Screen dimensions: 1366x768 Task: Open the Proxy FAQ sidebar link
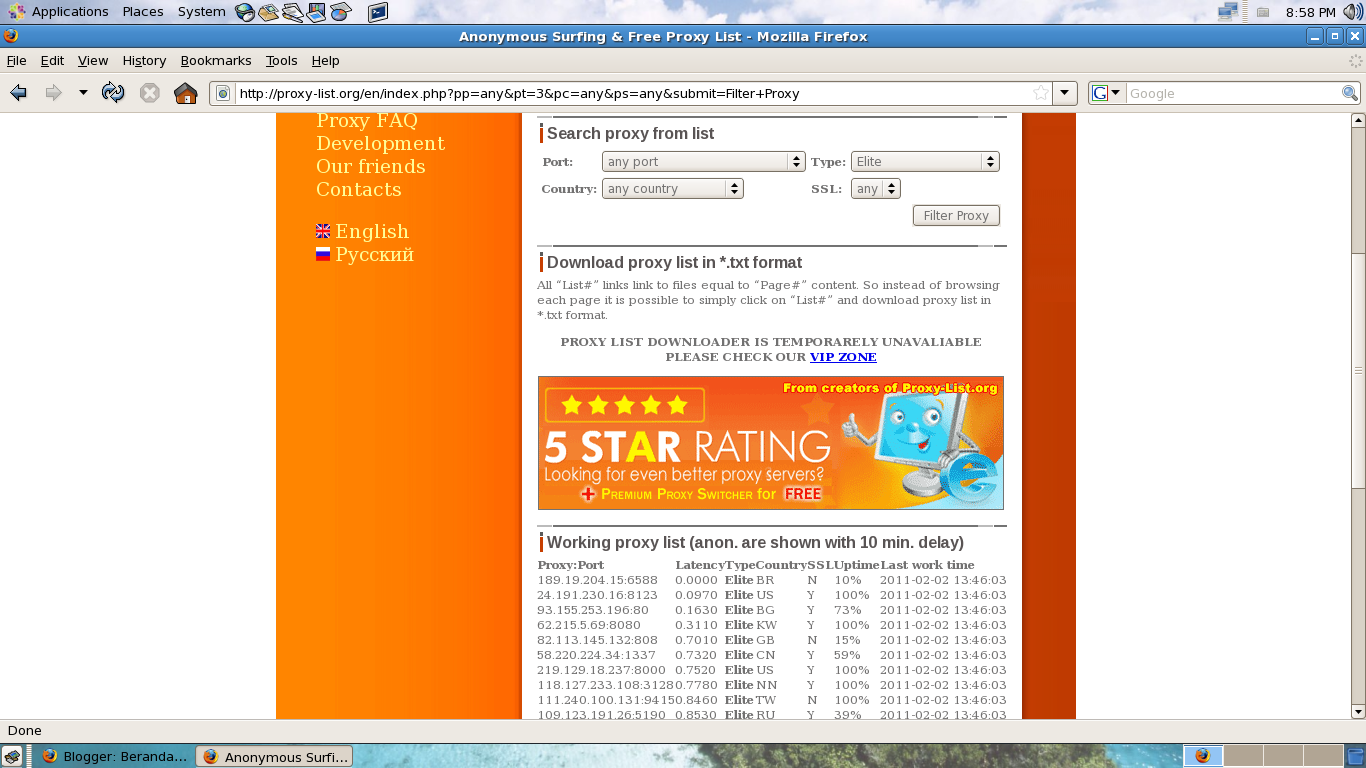click(367, 121)
